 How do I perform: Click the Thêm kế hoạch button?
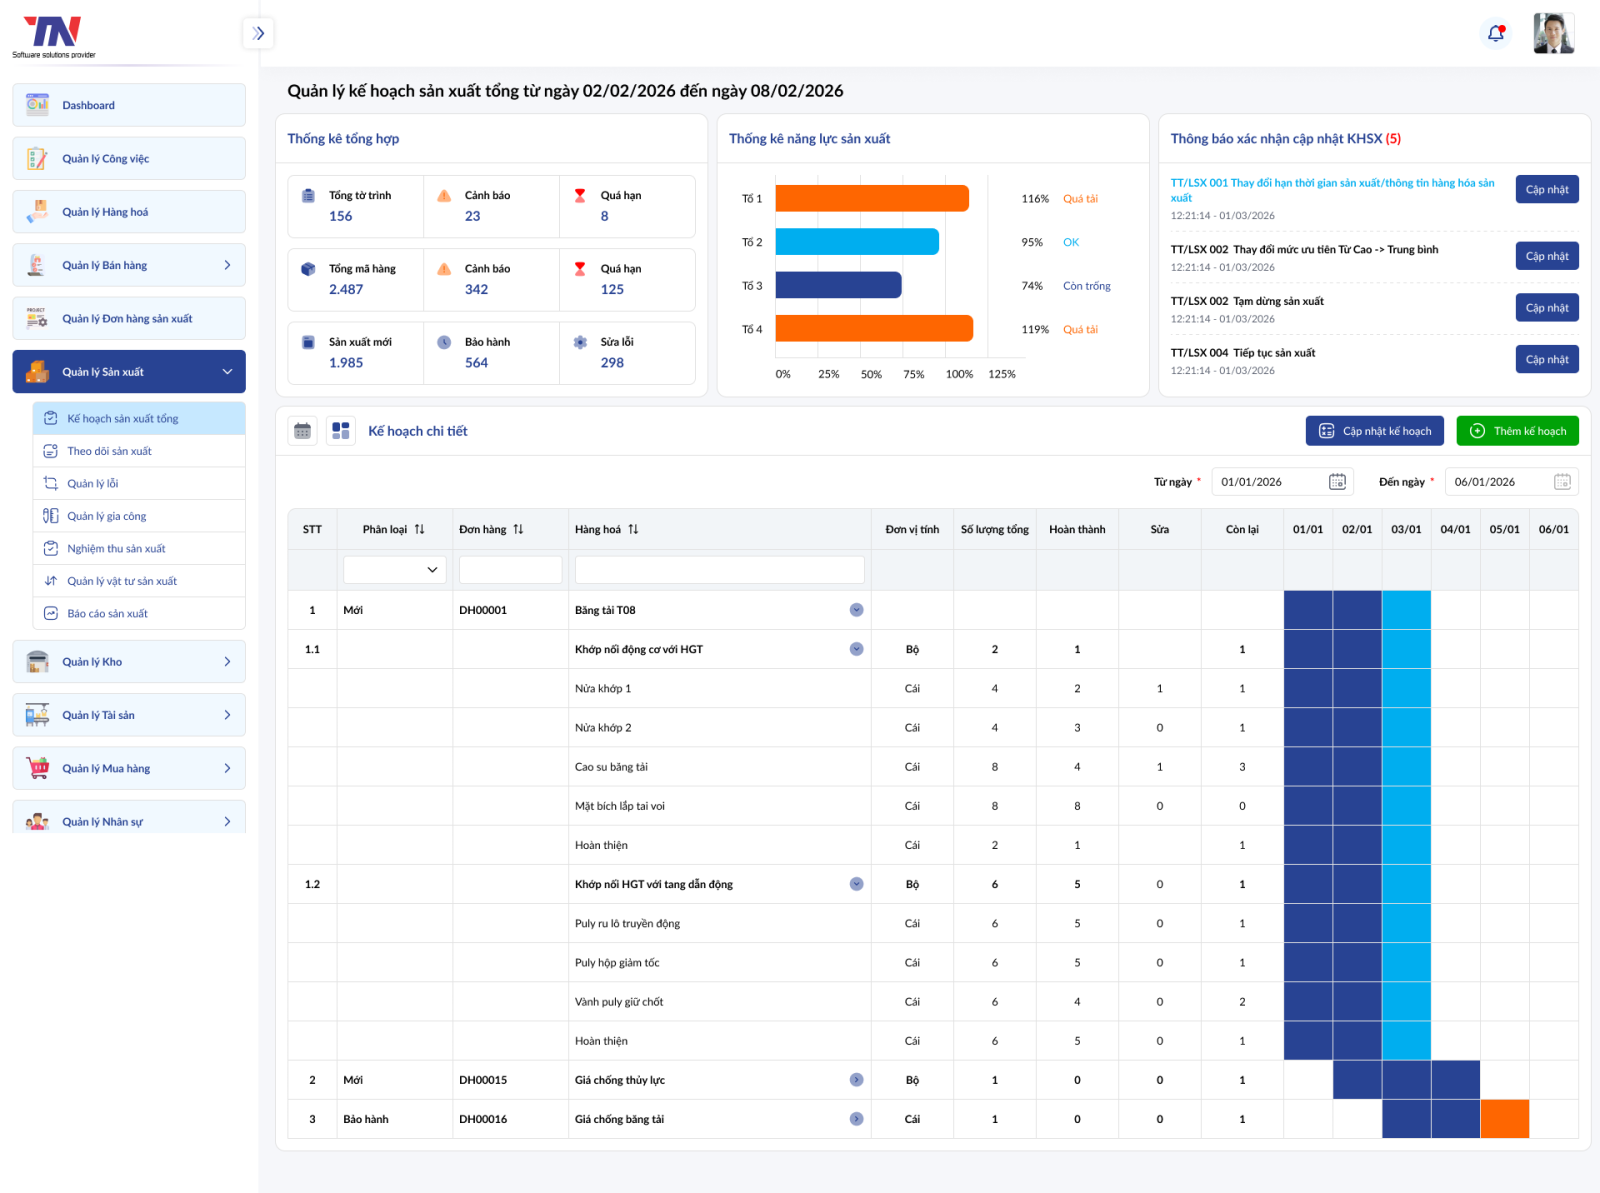(1517, 431)
